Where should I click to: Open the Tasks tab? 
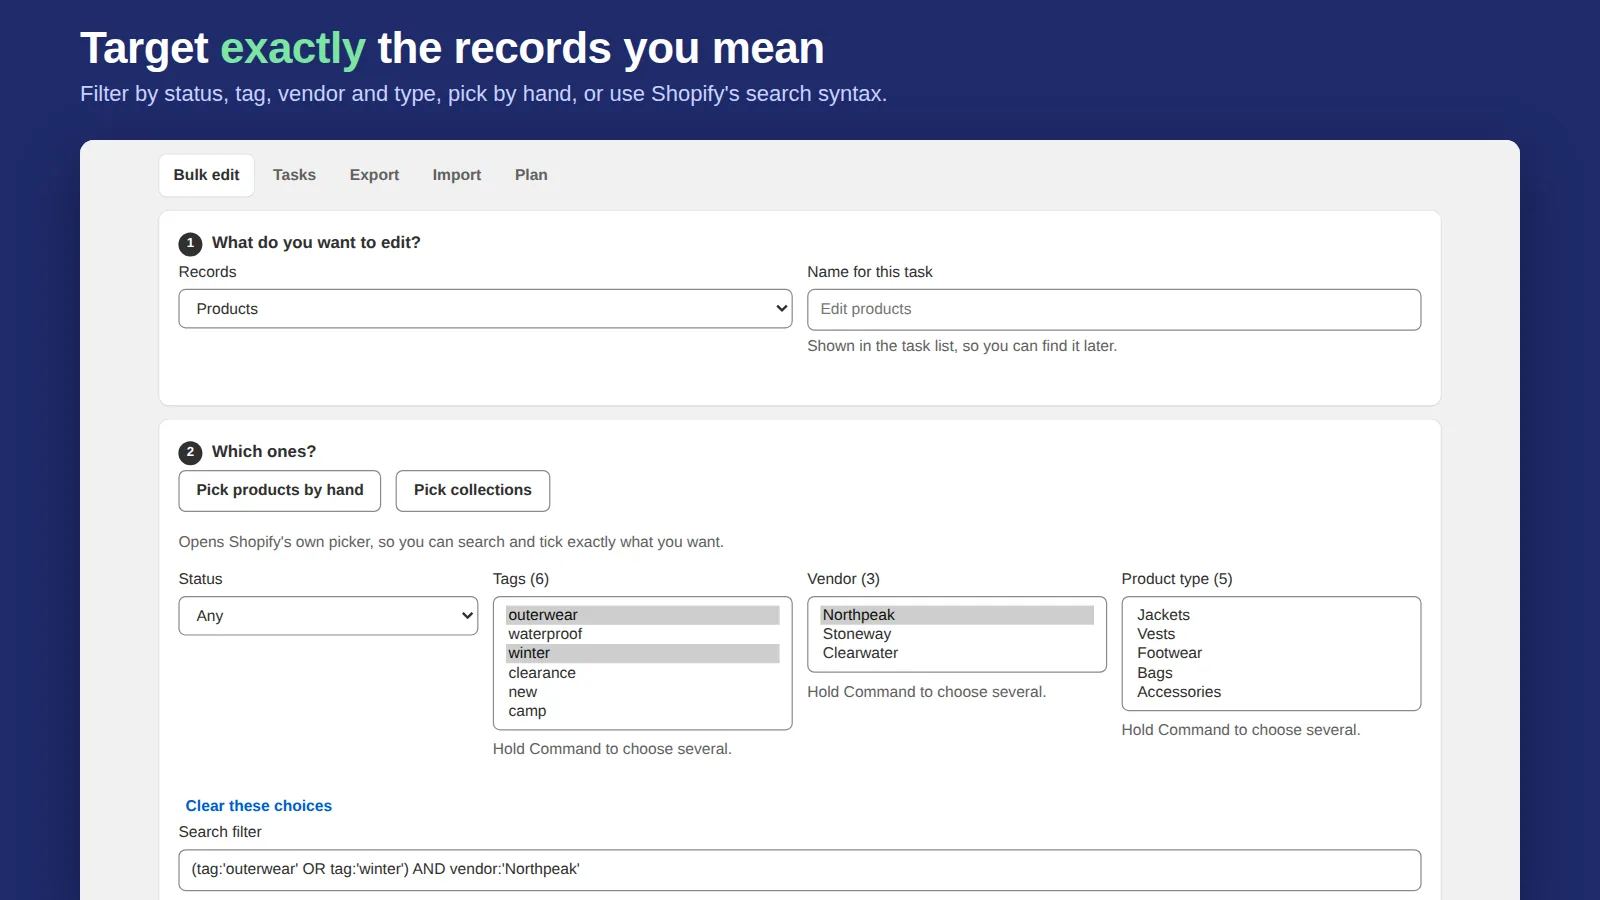pos(294,175)
